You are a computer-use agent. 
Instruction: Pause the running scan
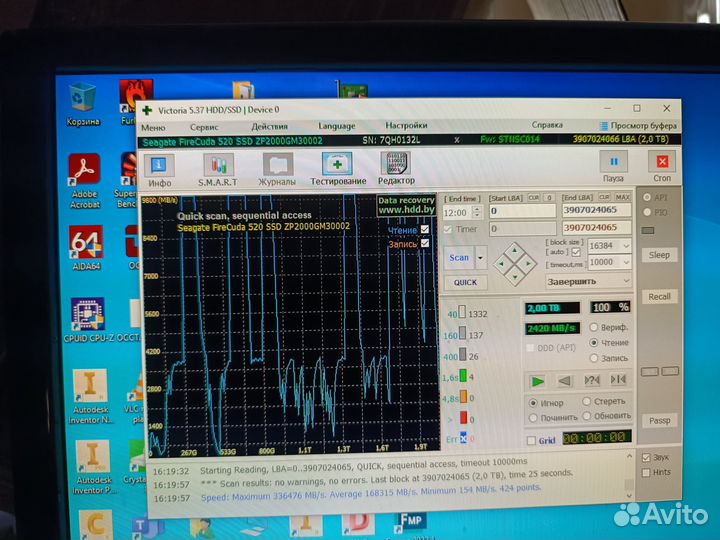click(x=613, y=167)
